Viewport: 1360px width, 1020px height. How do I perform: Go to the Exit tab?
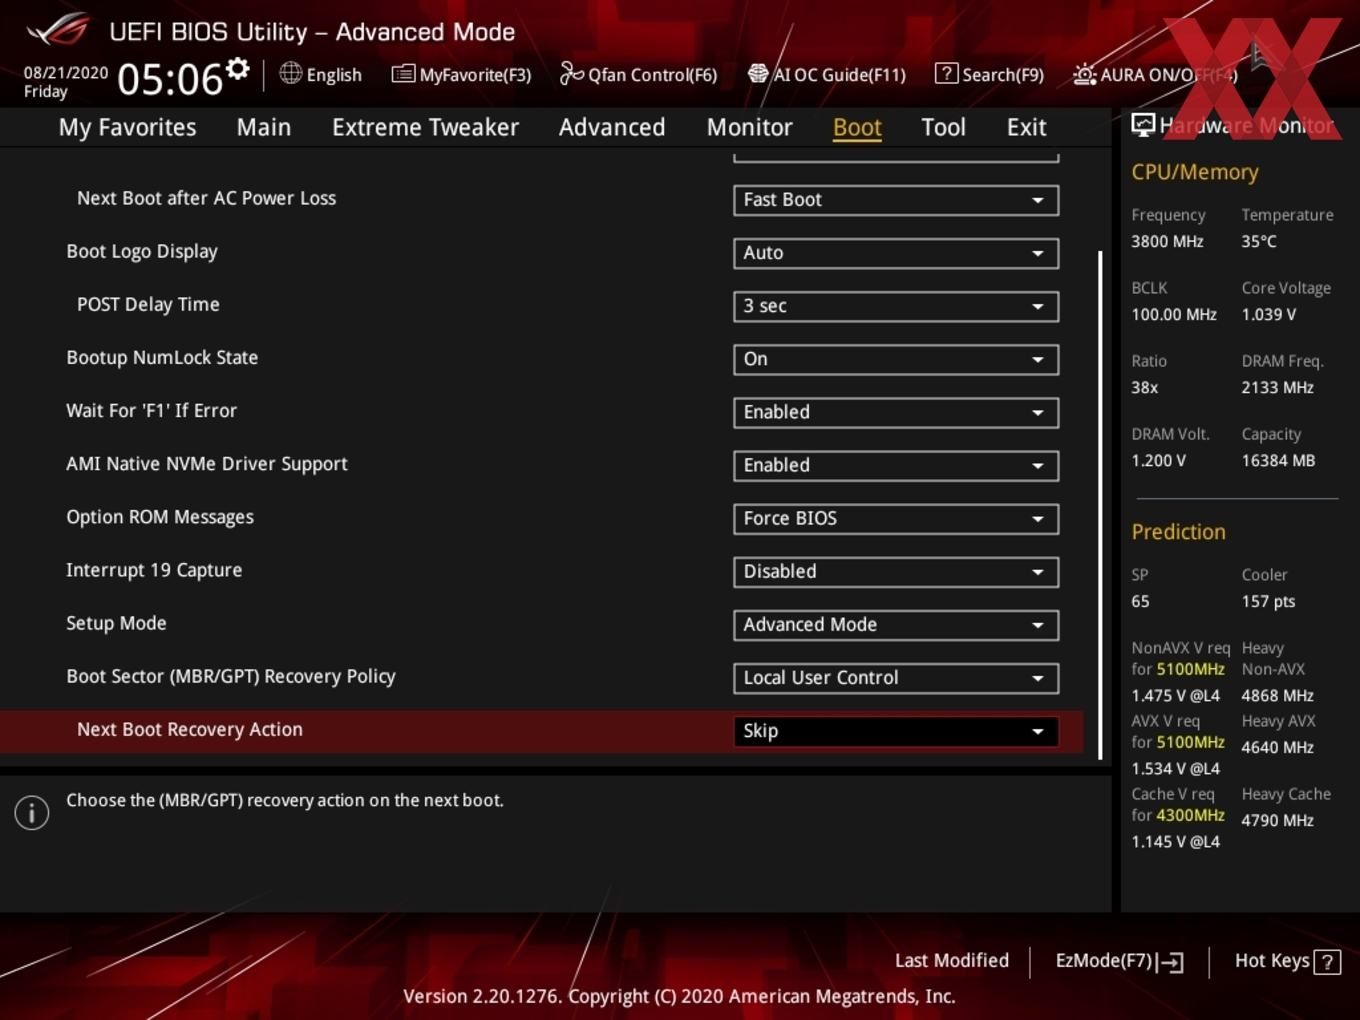pyautogui.click(x=1026, y=127)
